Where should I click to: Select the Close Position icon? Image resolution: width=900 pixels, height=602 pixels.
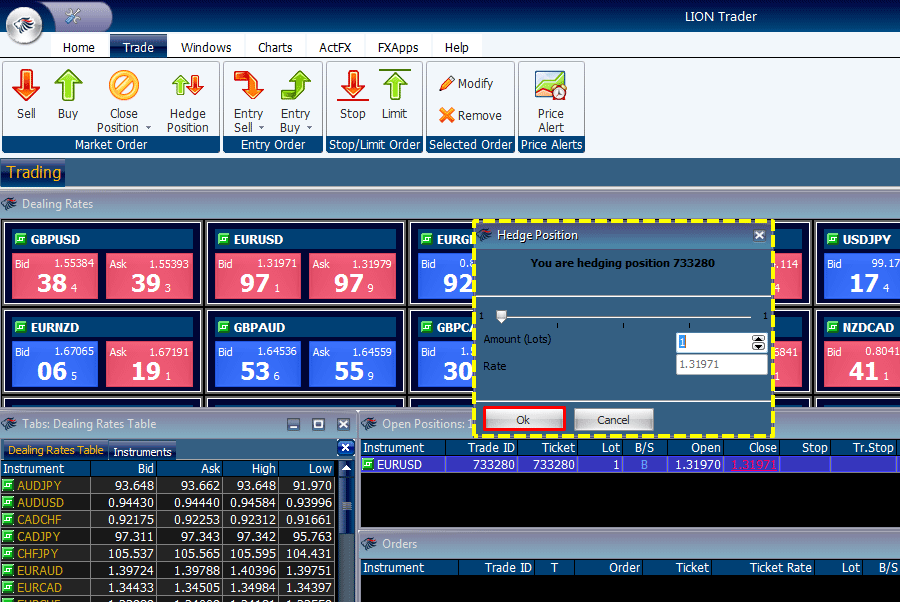tap(123, 86)
